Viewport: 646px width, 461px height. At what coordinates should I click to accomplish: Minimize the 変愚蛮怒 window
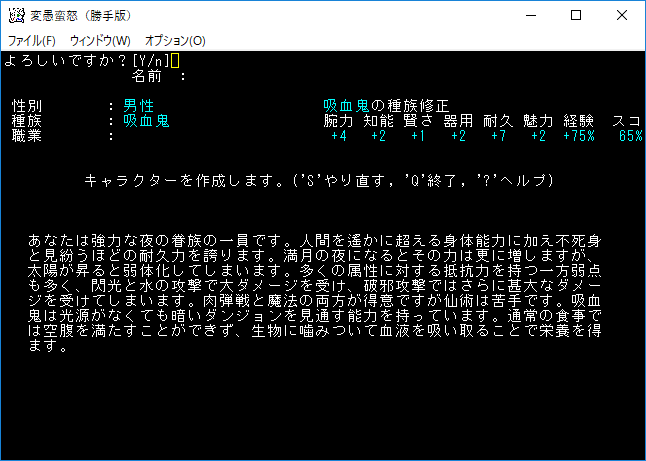530,15
